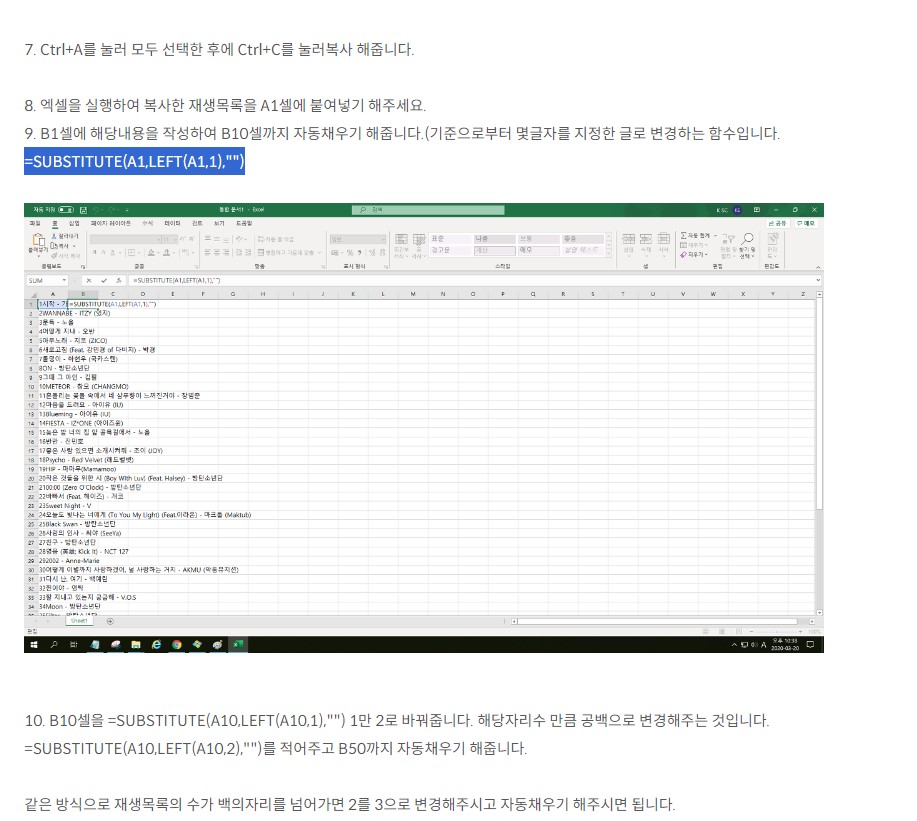Click the 공유 (Share) button
Viewport: 917px width, 821px height.
777,223
